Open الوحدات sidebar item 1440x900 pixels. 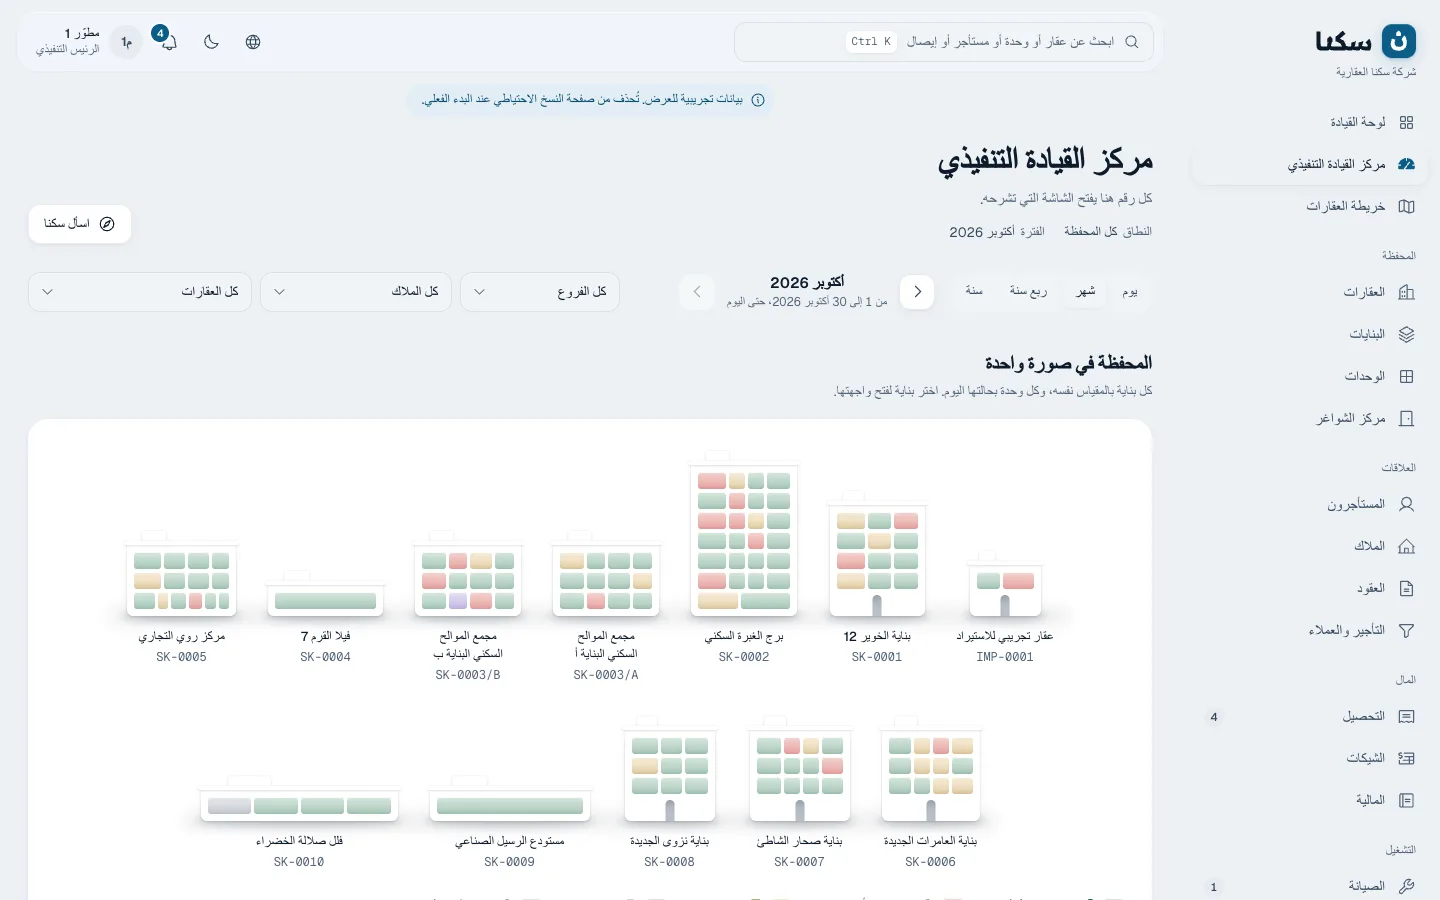coord(1310,376)
